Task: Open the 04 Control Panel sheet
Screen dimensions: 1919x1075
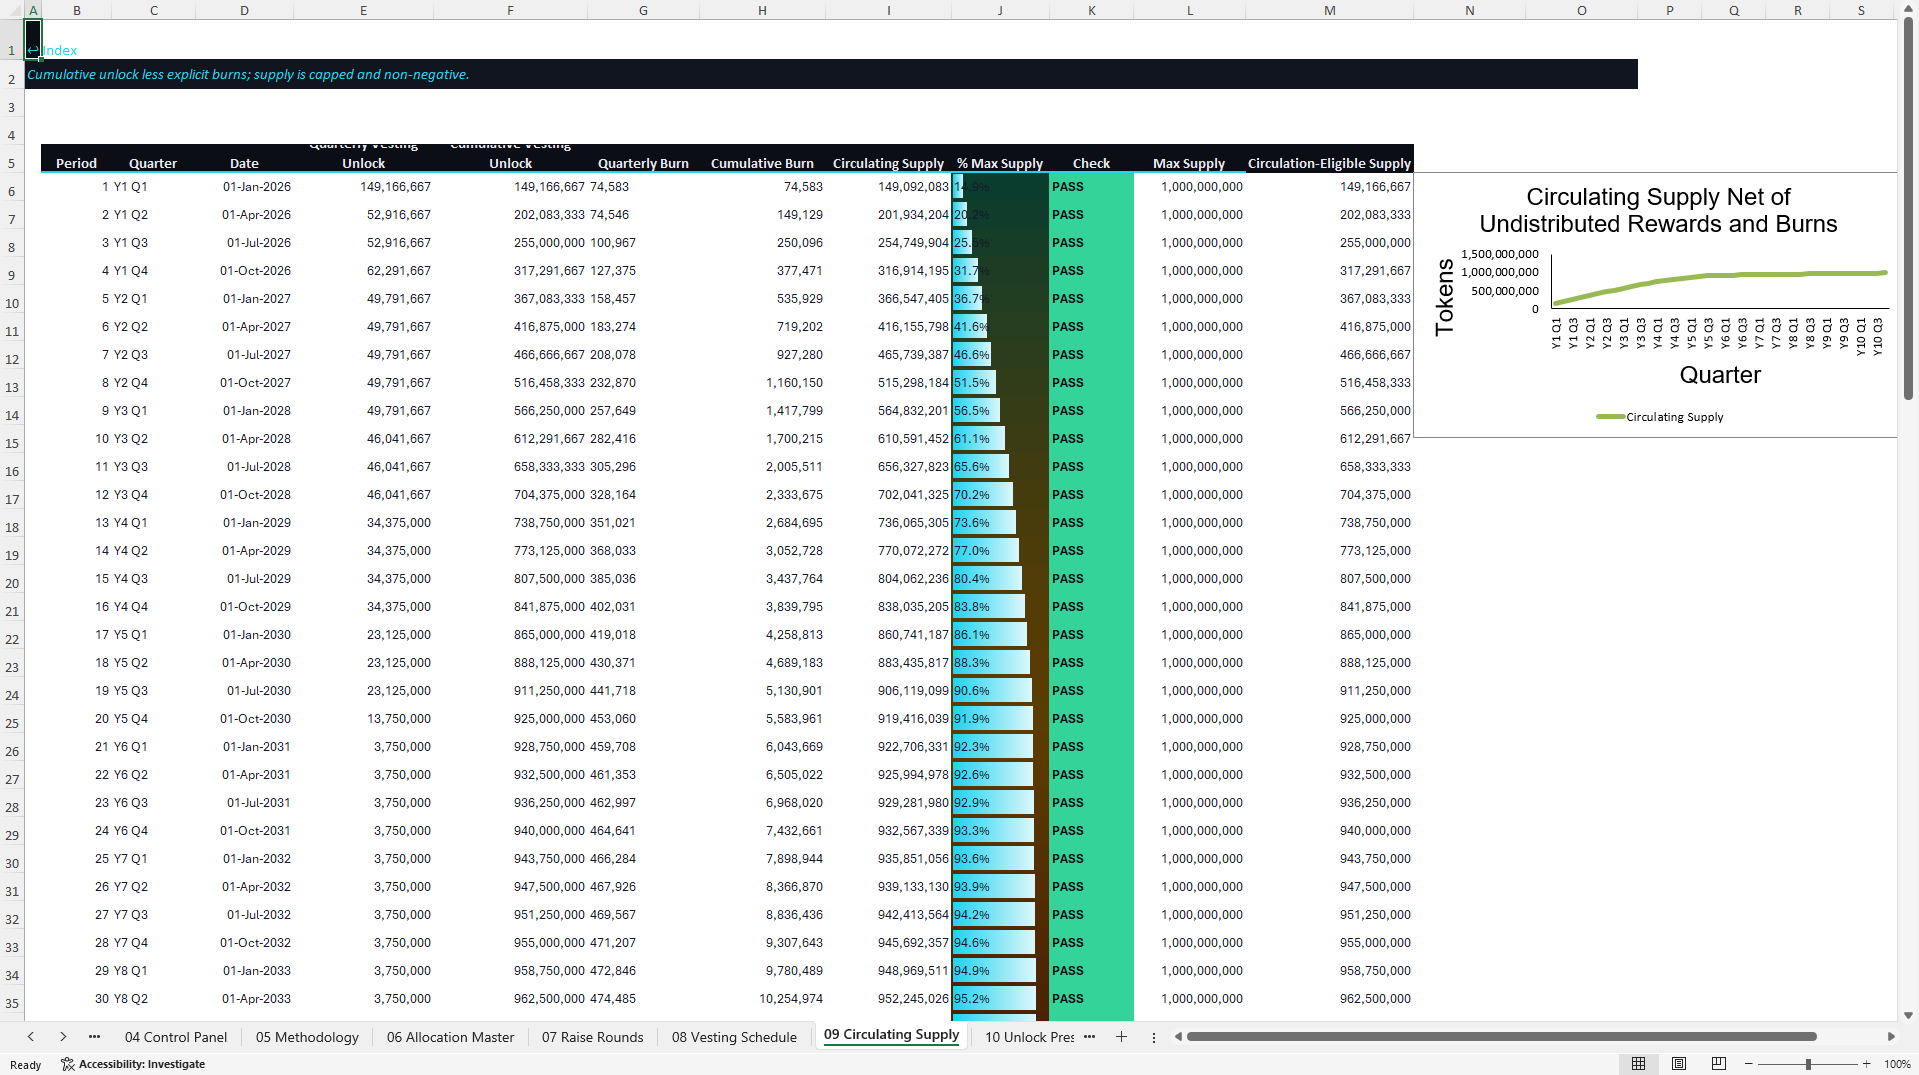Action: coord(176,1037)
